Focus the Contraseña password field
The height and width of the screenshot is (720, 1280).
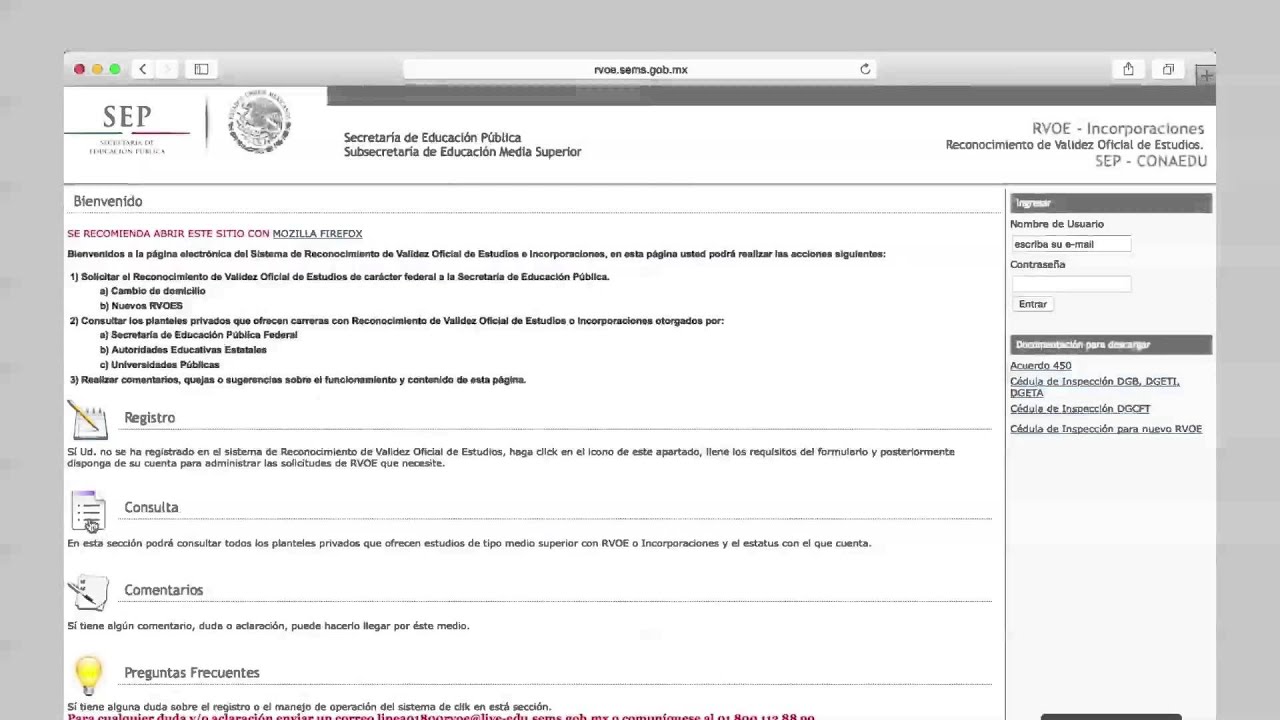click(x=1070, y=284)
